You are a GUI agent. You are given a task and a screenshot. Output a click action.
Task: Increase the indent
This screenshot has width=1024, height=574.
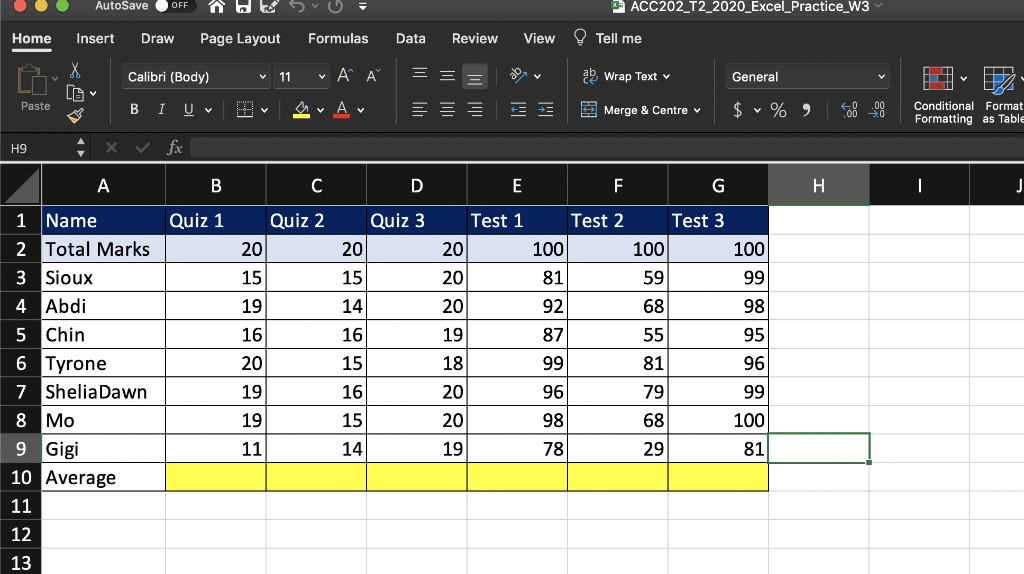[546, 110]
